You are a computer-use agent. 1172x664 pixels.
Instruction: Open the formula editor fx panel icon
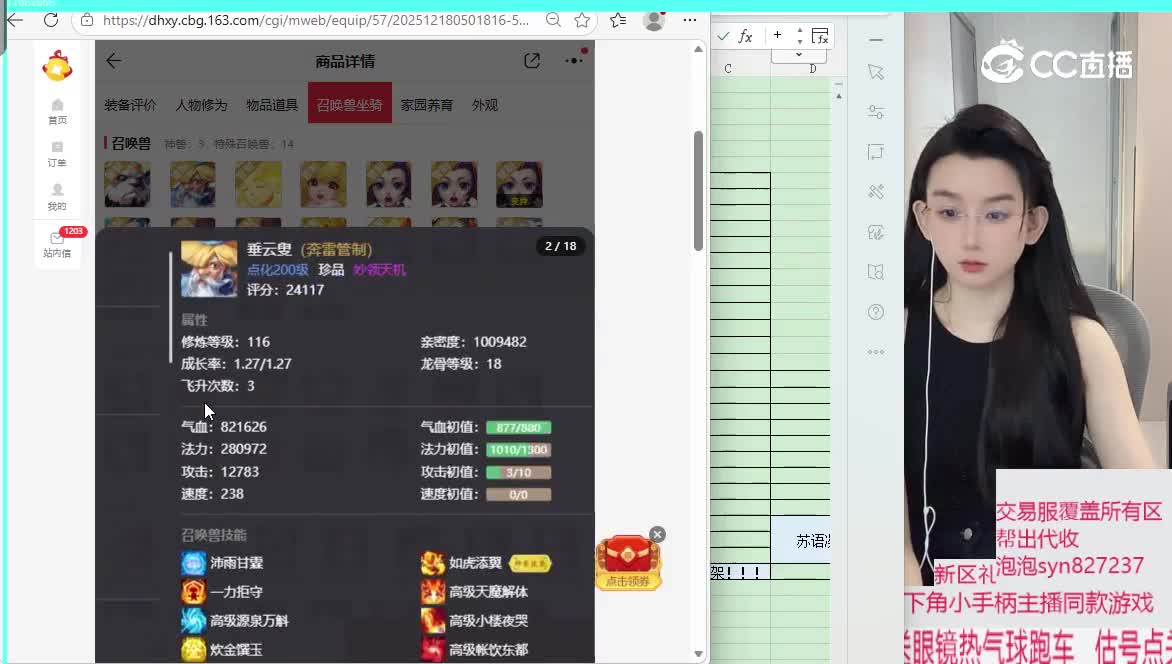point(820,36)
